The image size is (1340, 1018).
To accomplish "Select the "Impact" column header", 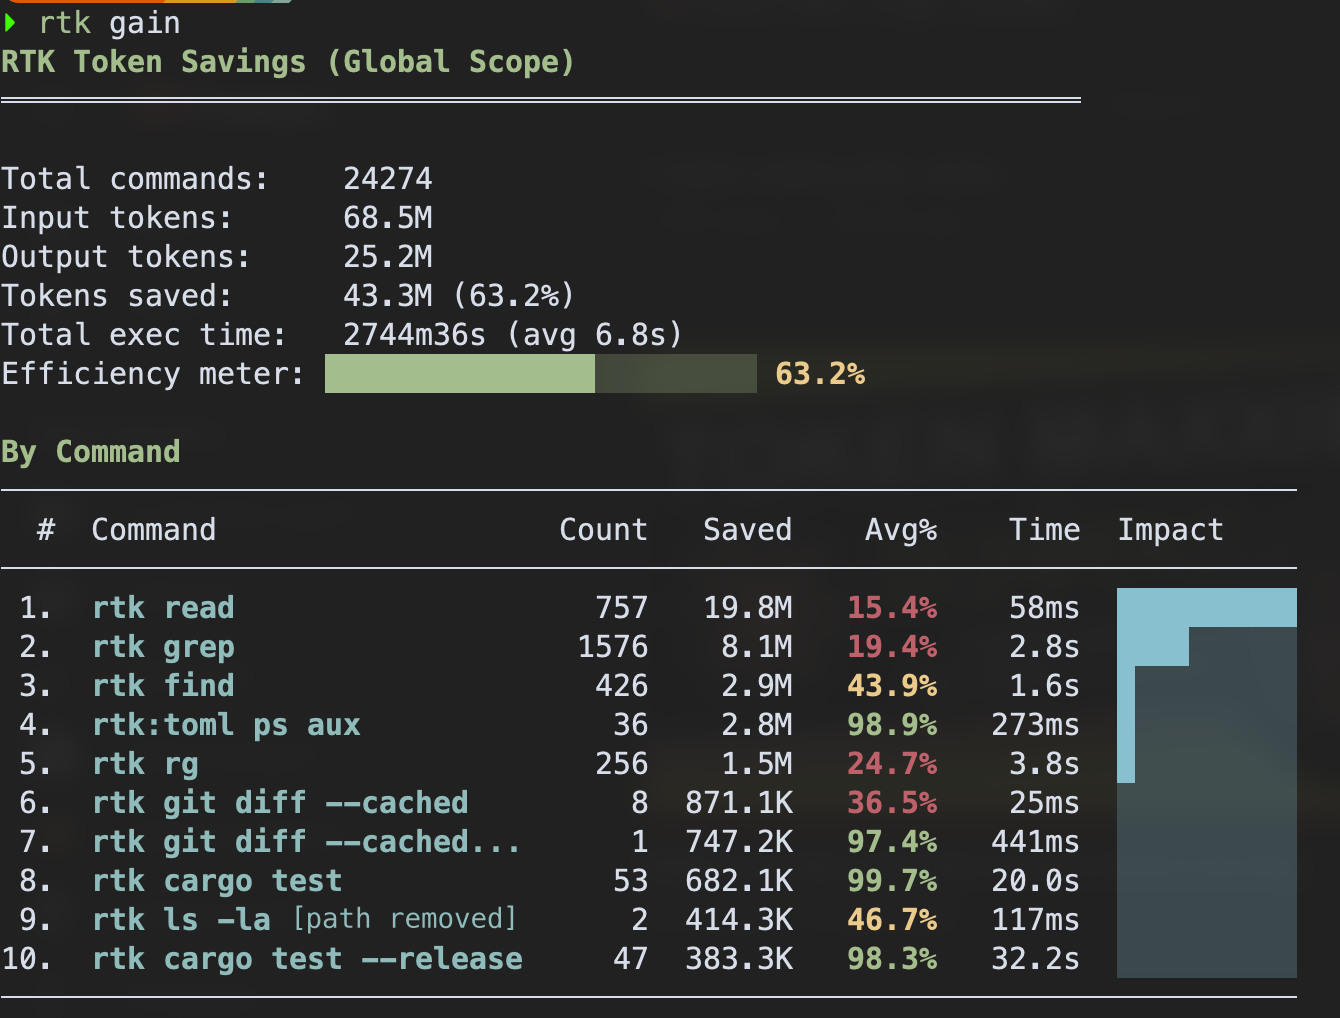I will click(1171, 530).
